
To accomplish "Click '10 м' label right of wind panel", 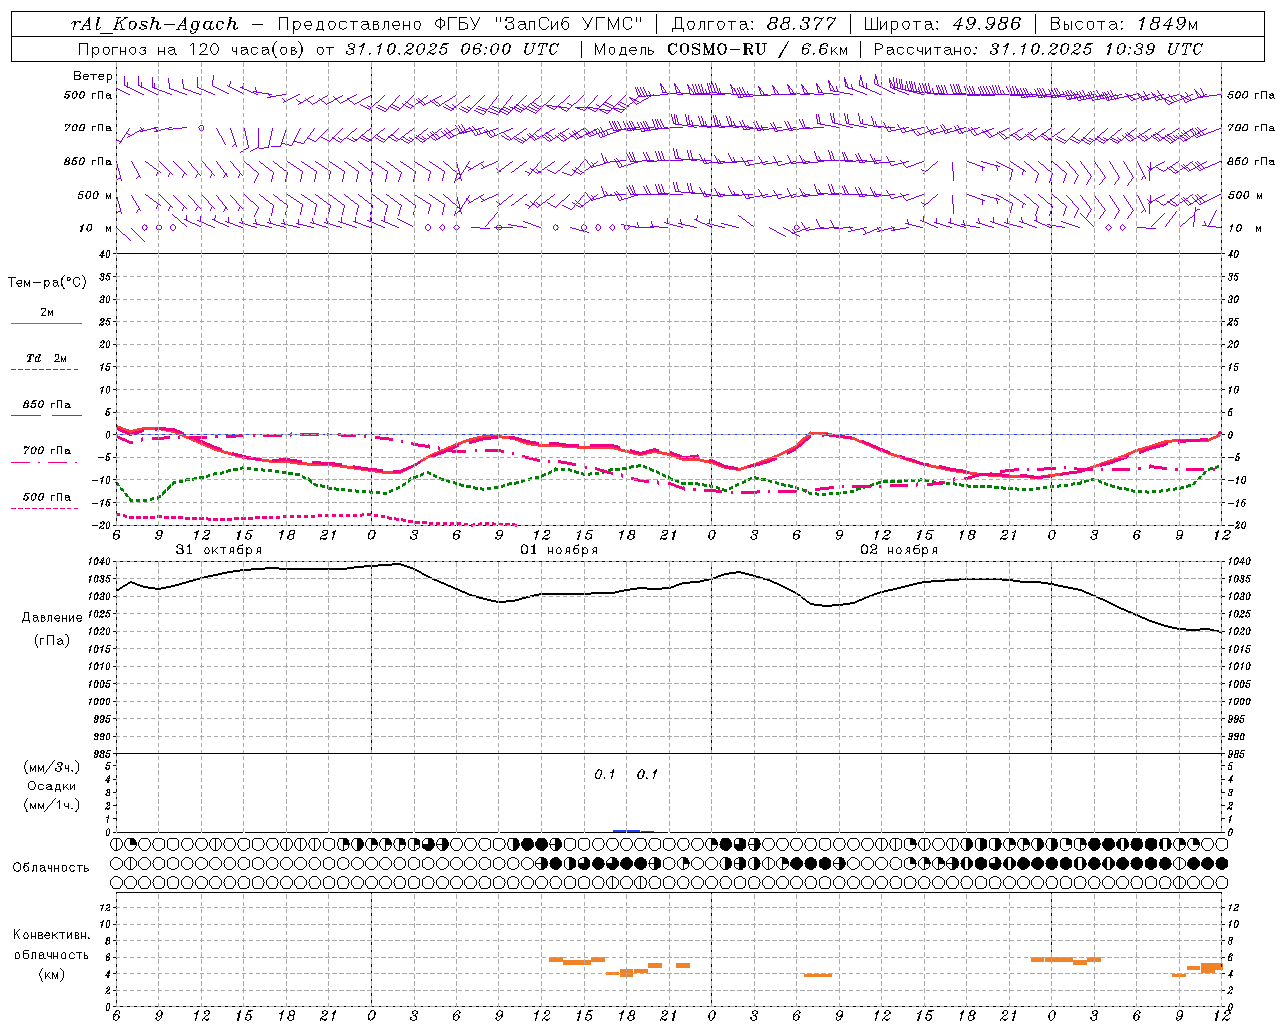I will coord(1243,228).
